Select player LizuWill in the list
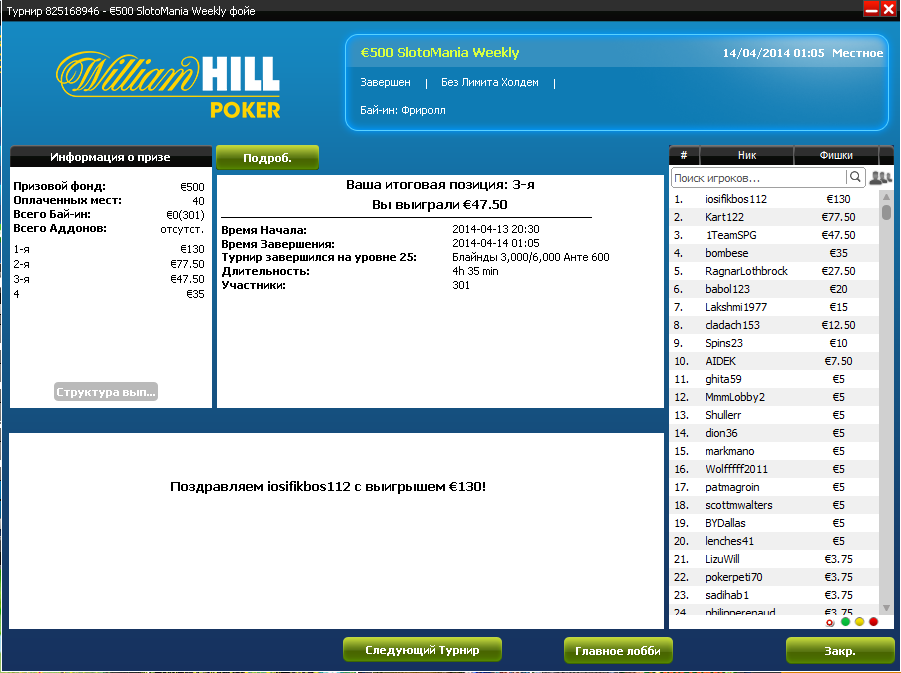The width and height of the screenshot is (901, 673). [775, 559]
